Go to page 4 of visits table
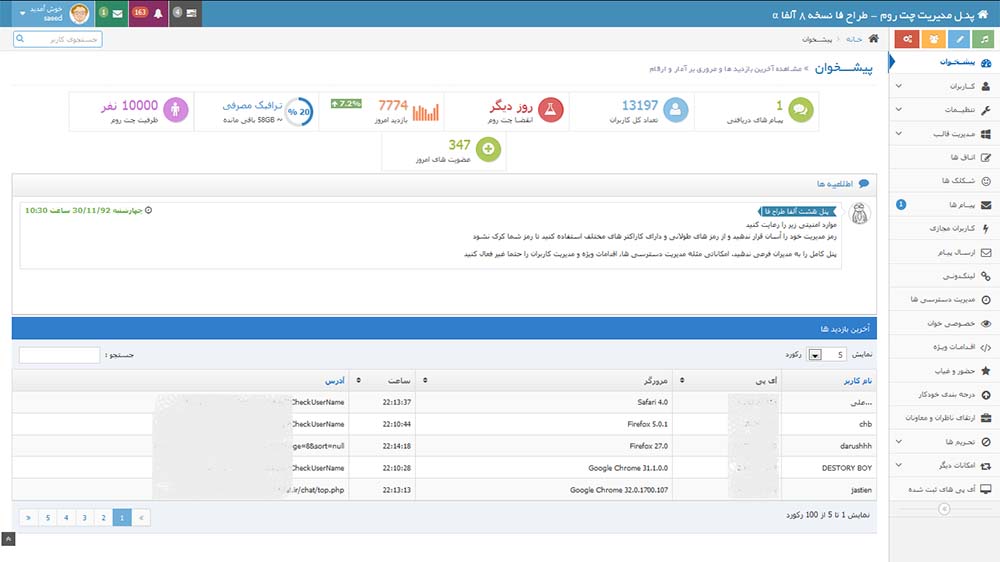 click(66, 518)
